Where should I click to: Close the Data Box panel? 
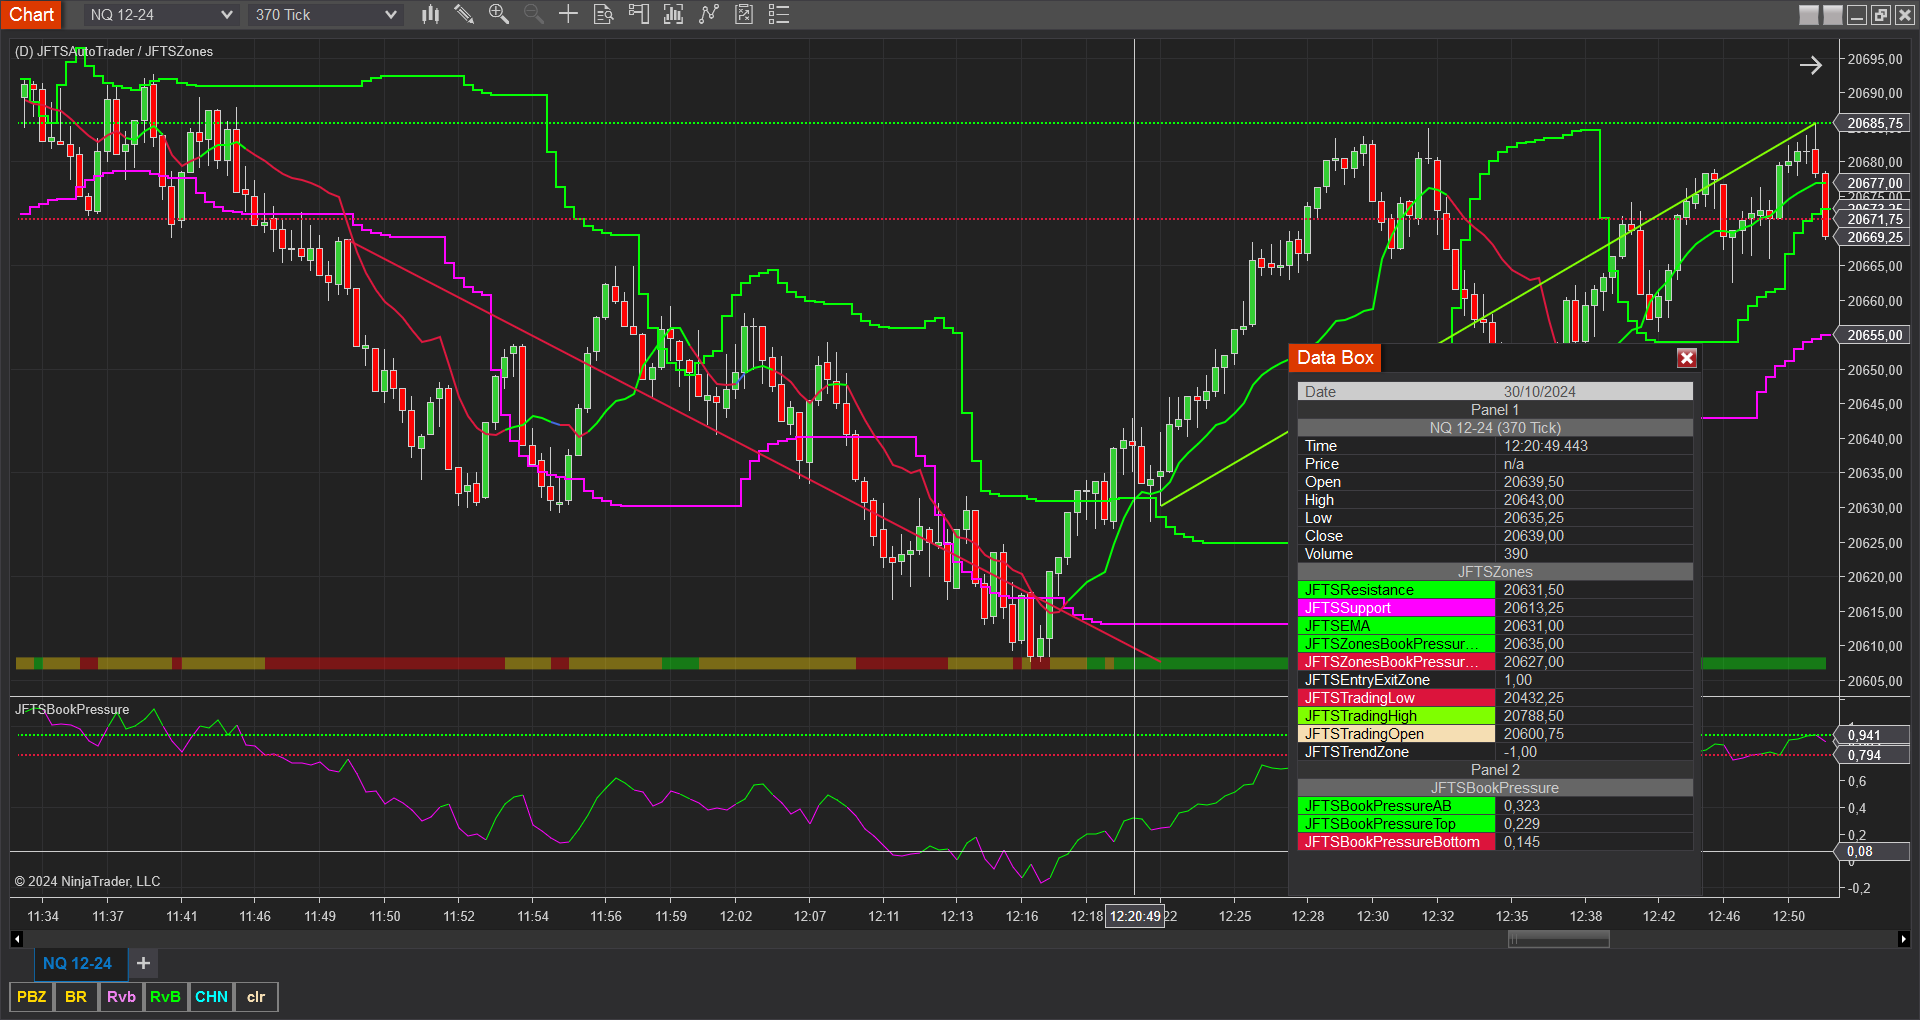point(1686,358)
